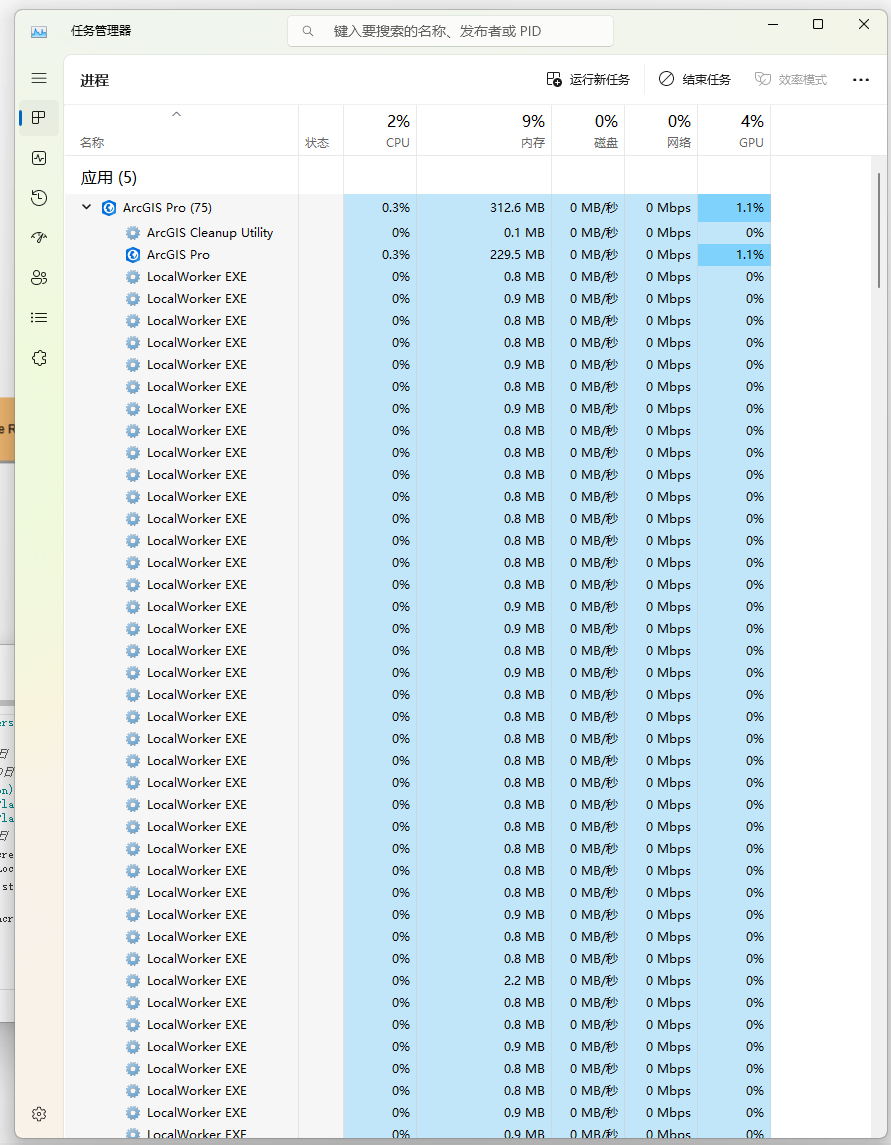Select the 应用 (5) group heading
The width and height of the screenshot is (891, 1145).
[109, 178]
